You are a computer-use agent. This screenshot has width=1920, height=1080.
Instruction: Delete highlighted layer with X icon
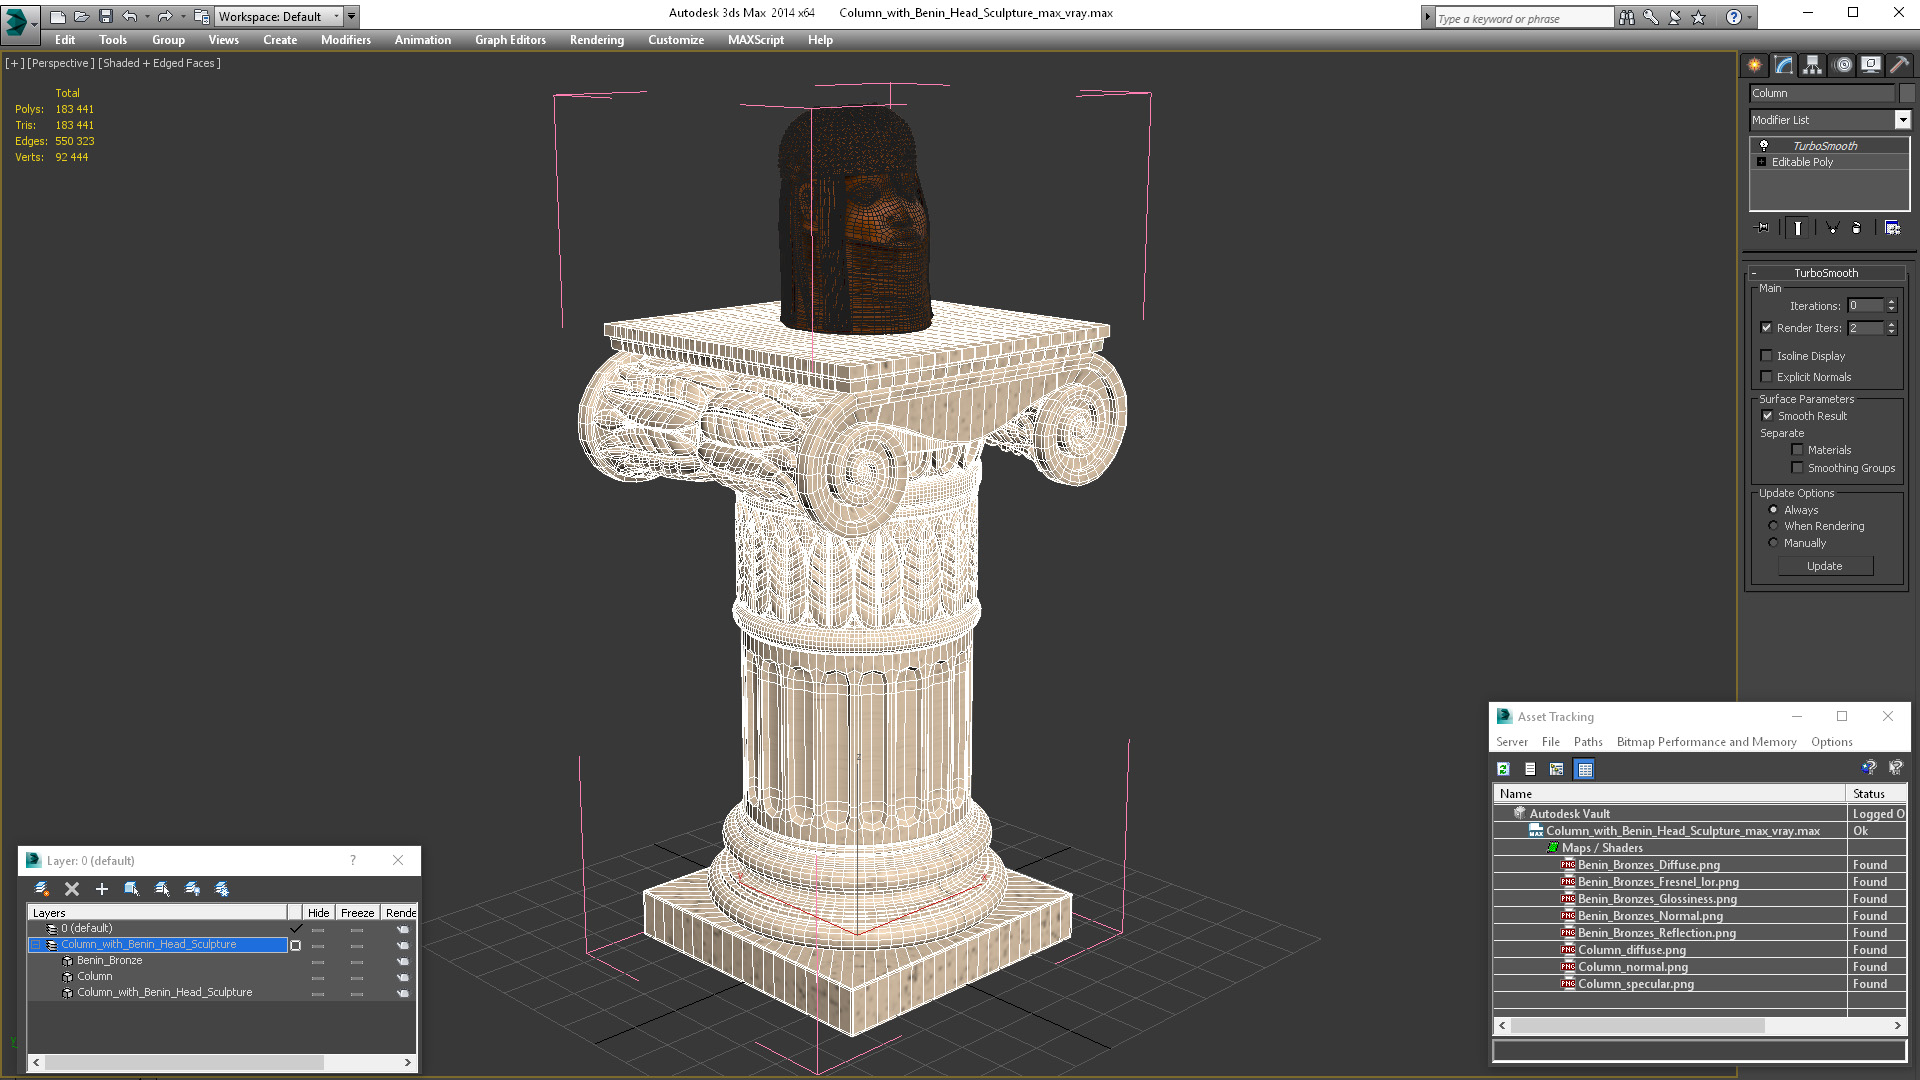click(72, 888)
